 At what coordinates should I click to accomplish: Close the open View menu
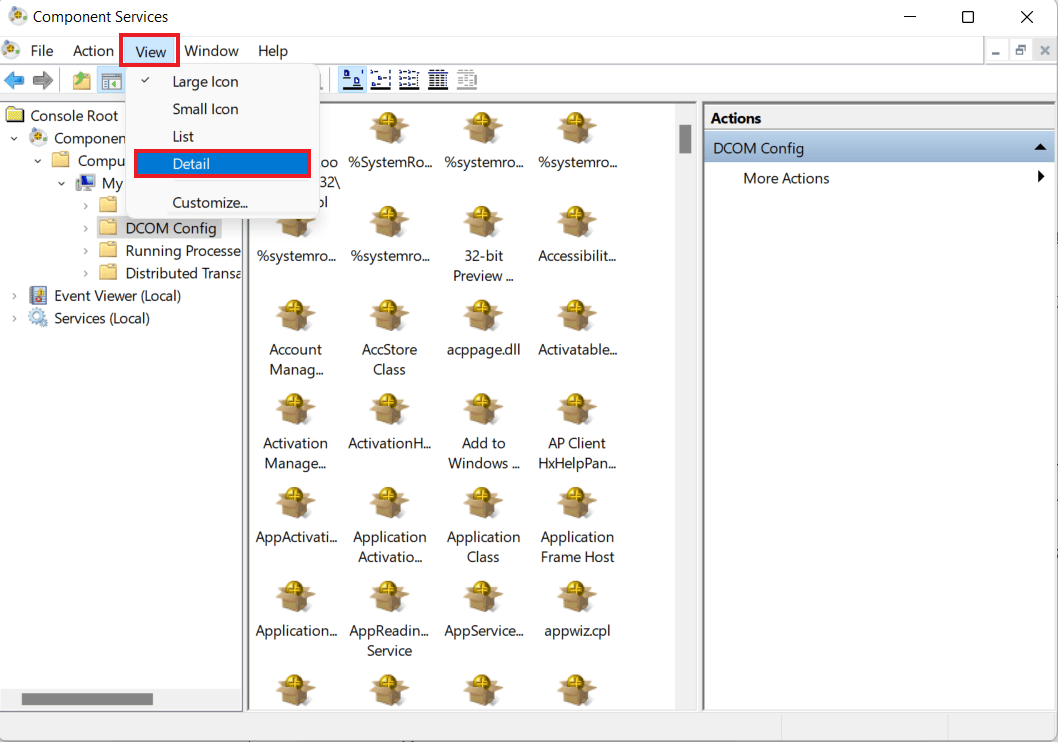click(150, 51)
